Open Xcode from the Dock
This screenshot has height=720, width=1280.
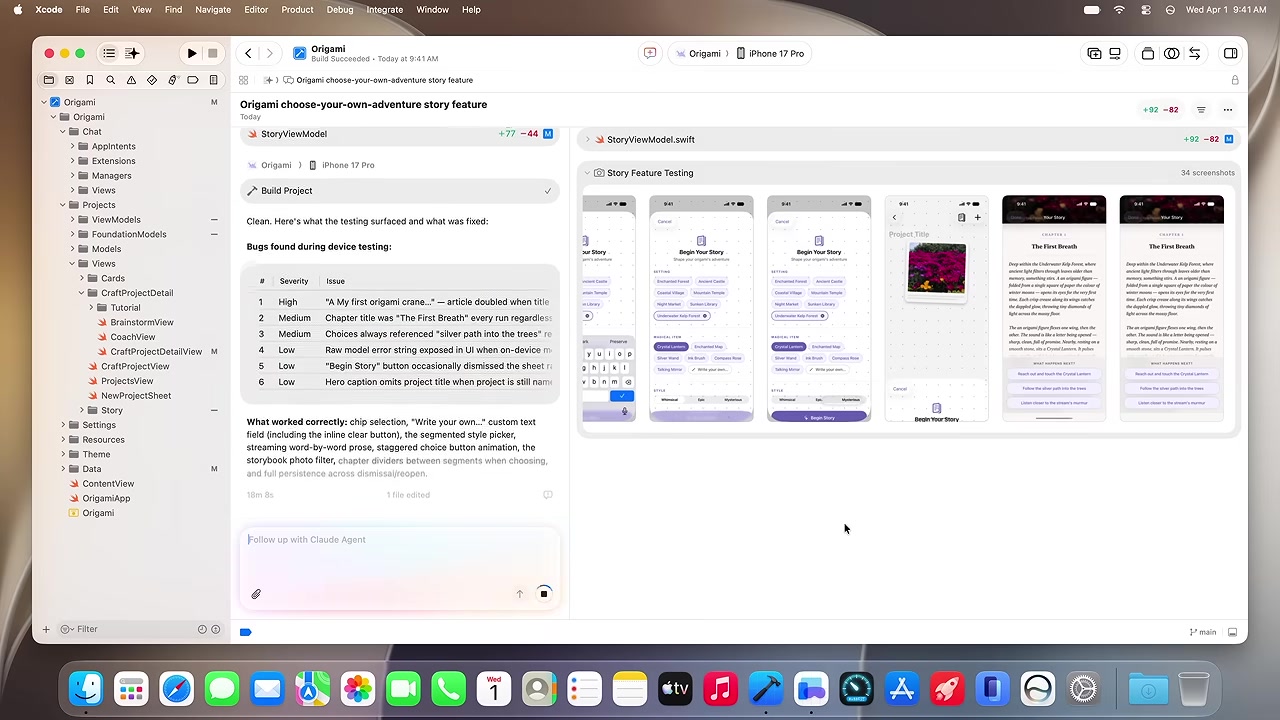click(x=766, y=688)
